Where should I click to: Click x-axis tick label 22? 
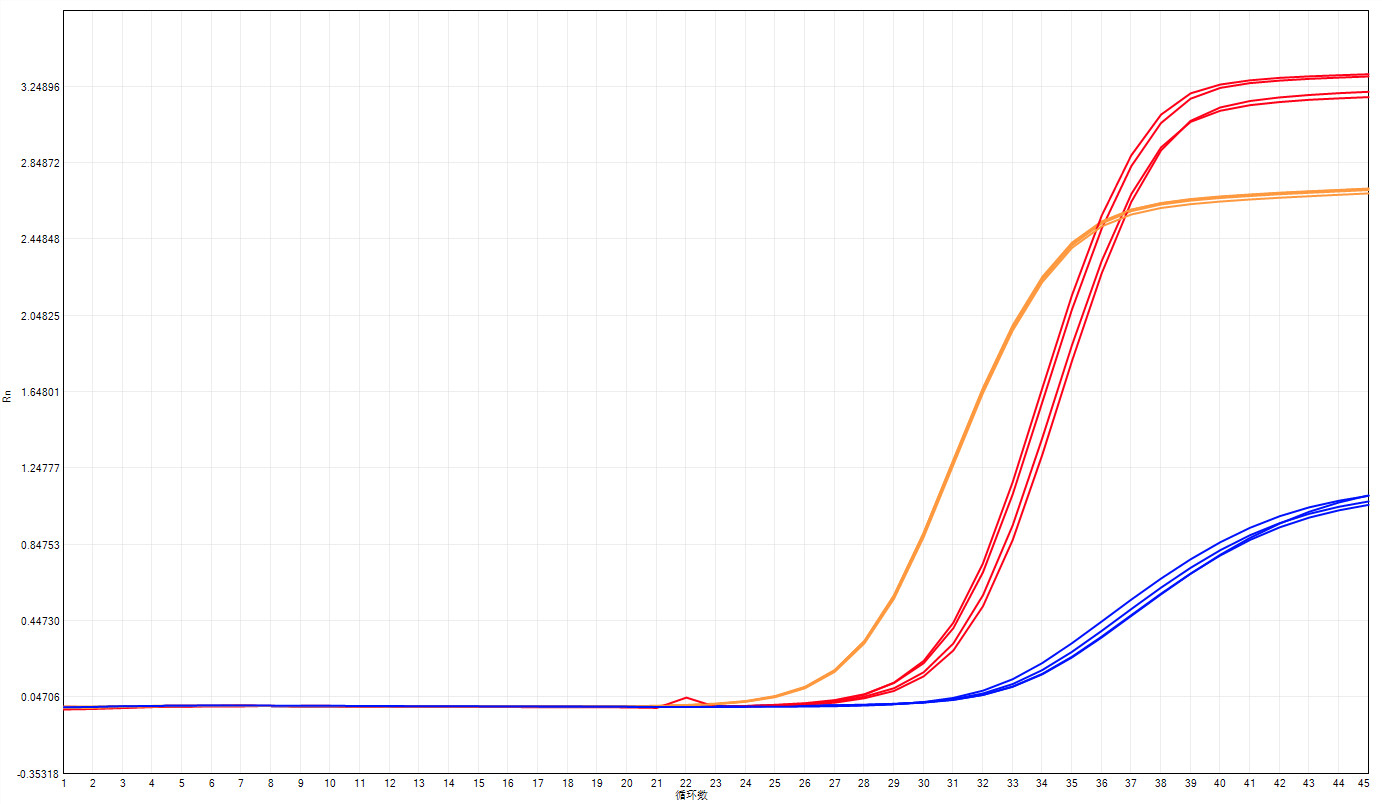coord(686,783)
